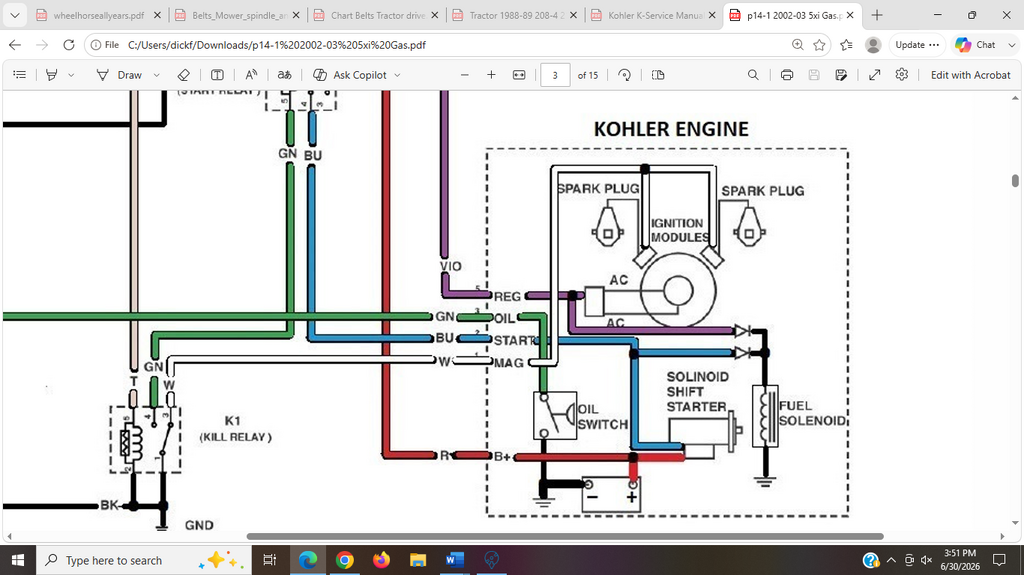
Task: Expand the Ask Copilot dropdown
Action: click(397, 75)
